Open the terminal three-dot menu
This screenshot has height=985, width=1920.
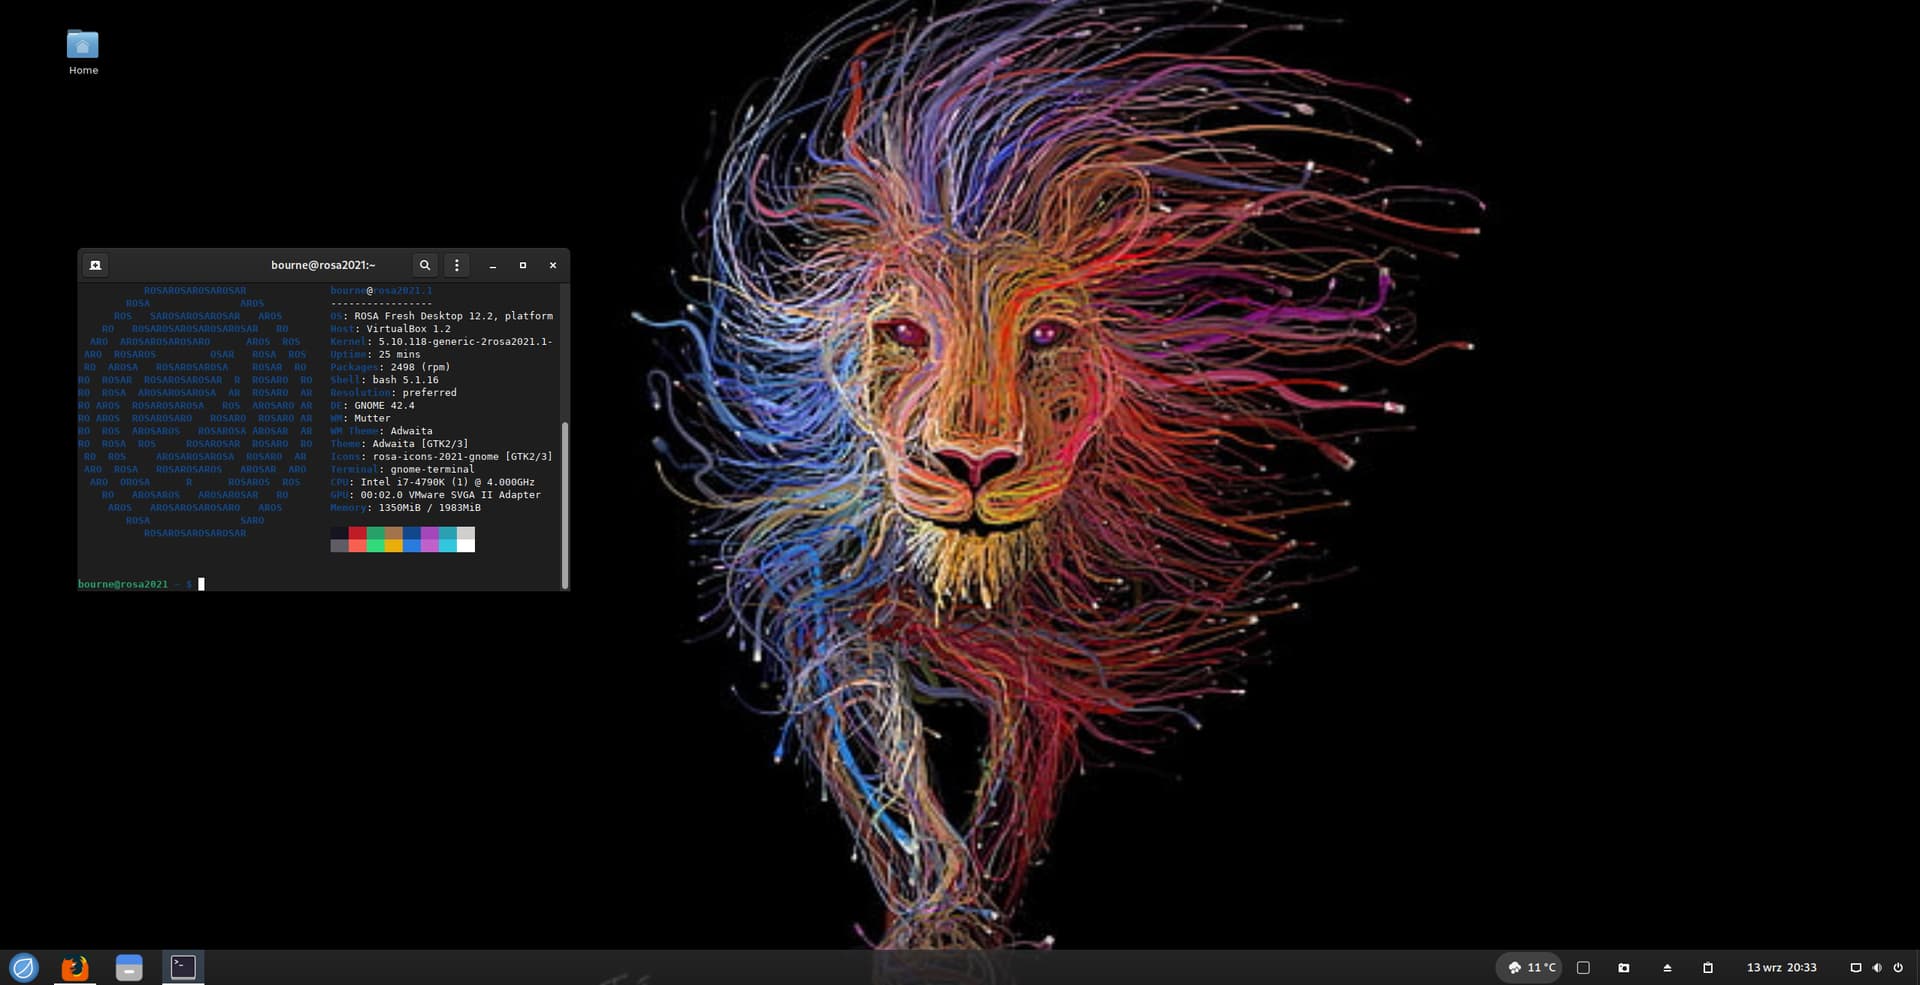pos(457,265)
